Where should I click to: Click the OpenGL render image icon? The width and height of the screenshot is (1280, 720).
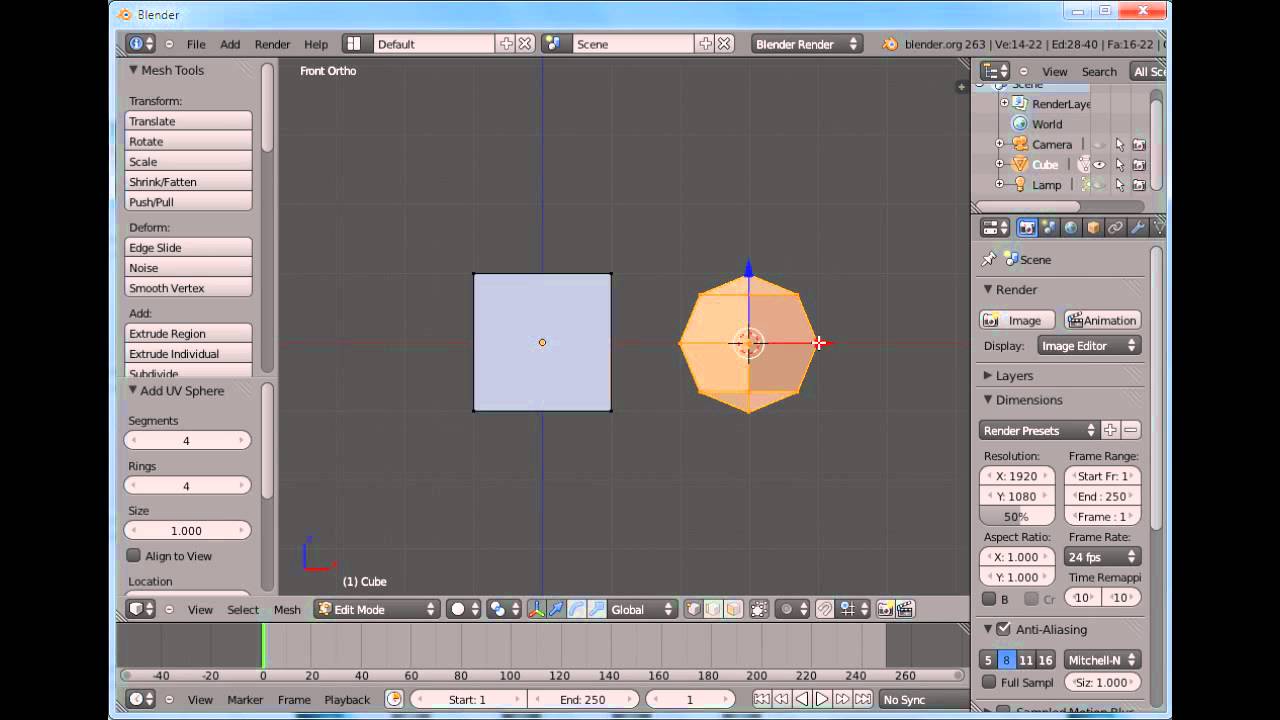[x=885, y=609]
